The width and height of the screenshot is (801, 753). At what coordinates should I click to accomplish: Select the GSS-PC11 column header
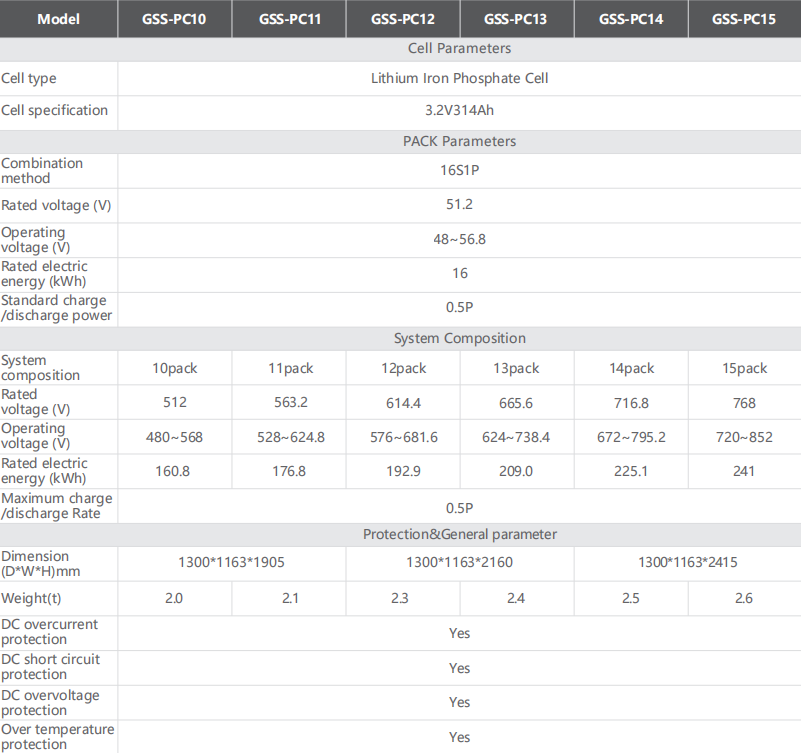pyautogui.click(x=289, y=19)
